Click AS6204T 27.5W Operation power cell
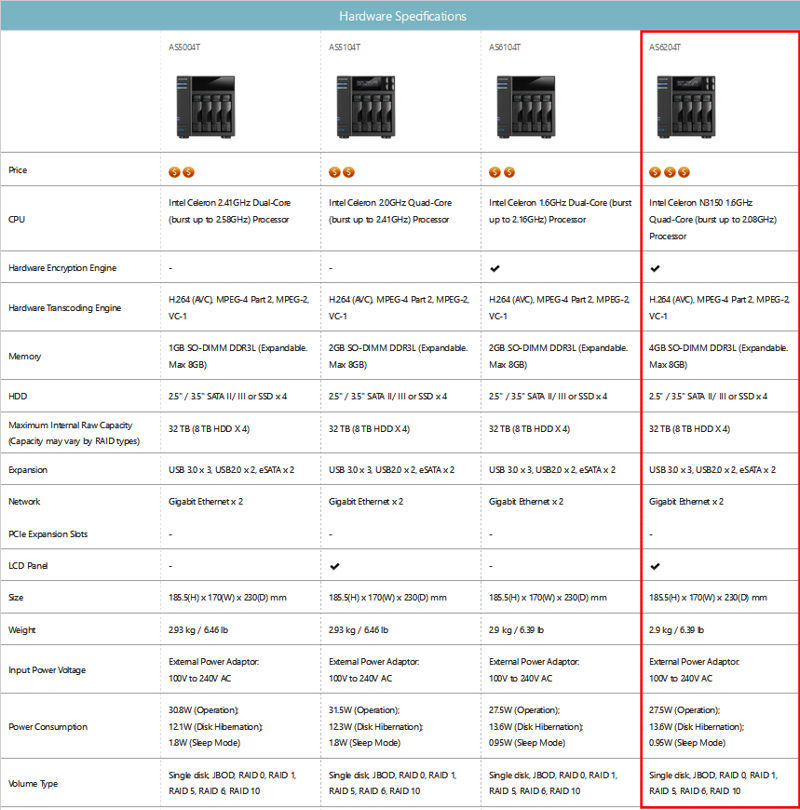The width and height of the screenshot is (800, 810). pyautogui.click(x=697, y=726)
